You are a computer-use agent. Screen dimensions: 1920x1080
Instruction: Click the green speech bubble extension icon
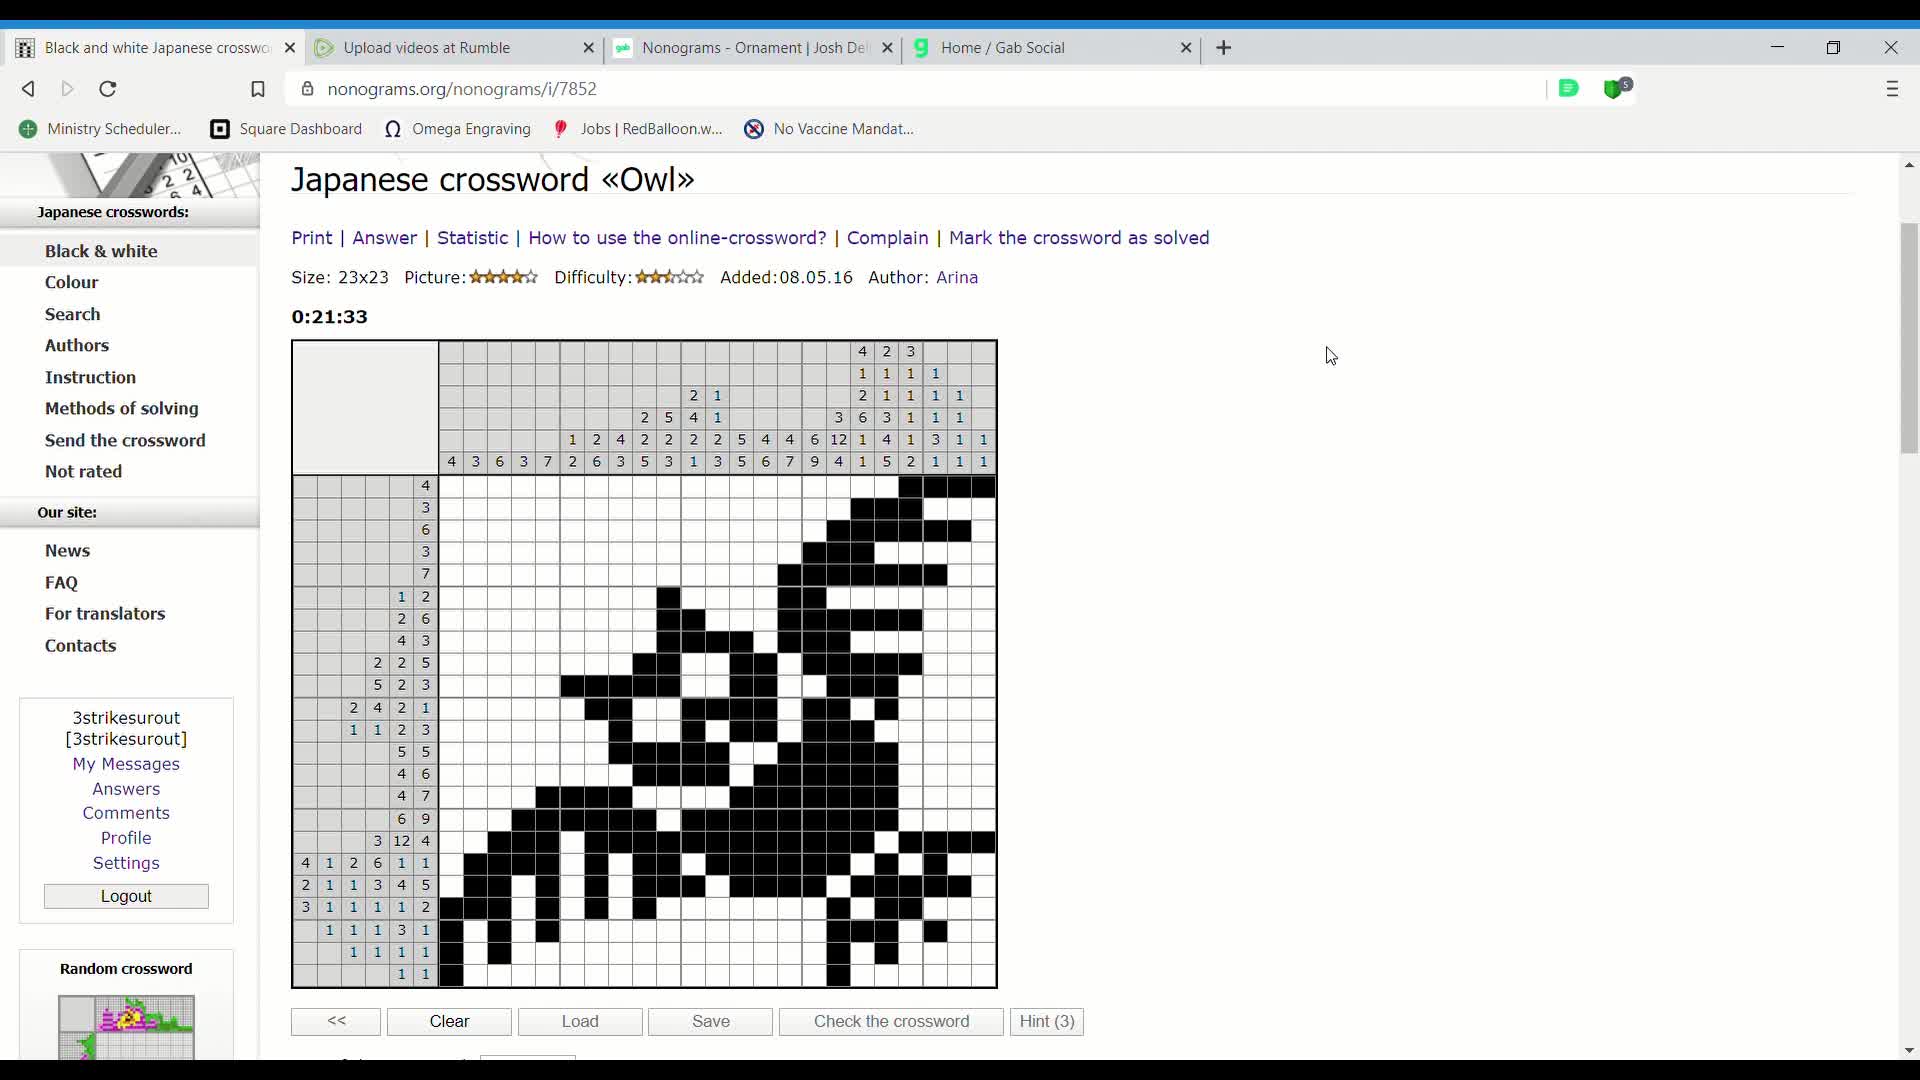1568,89
